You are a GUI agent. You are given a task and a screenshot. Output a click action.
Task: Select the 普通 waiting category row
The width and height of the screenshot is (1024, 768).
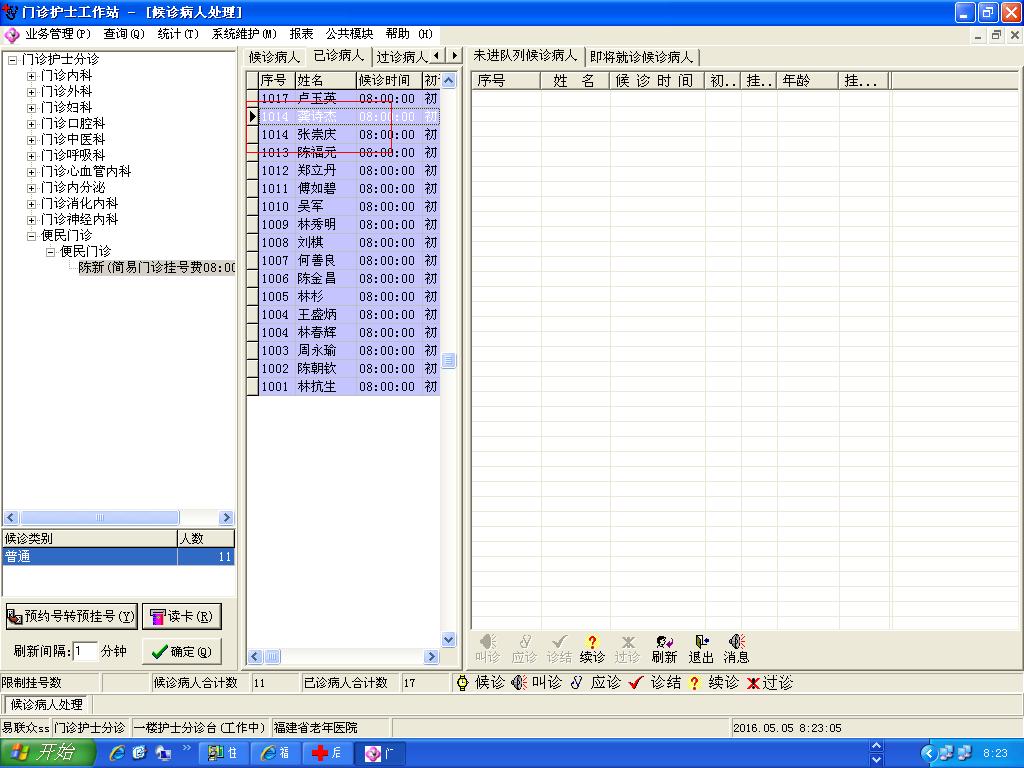click(118, 557)
